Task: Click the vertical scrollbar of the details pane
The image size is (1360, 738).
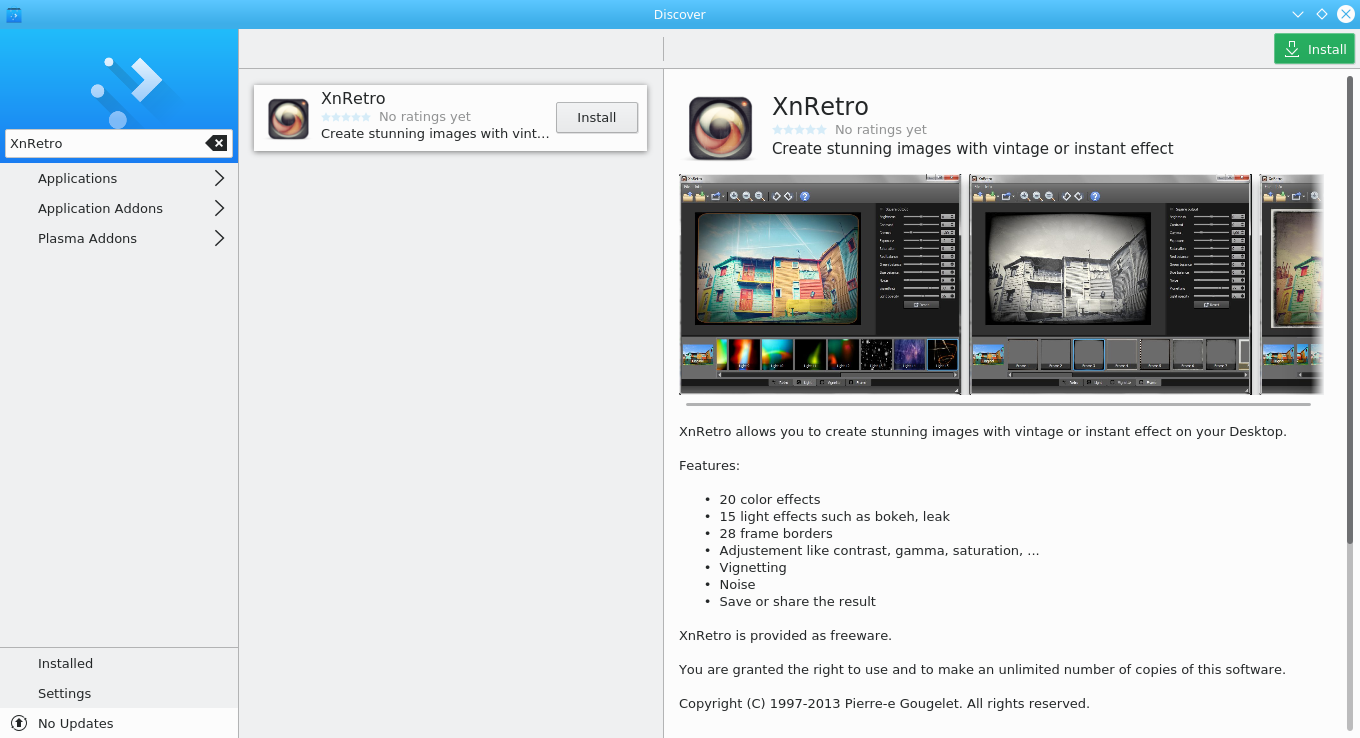Action: 1350,310
